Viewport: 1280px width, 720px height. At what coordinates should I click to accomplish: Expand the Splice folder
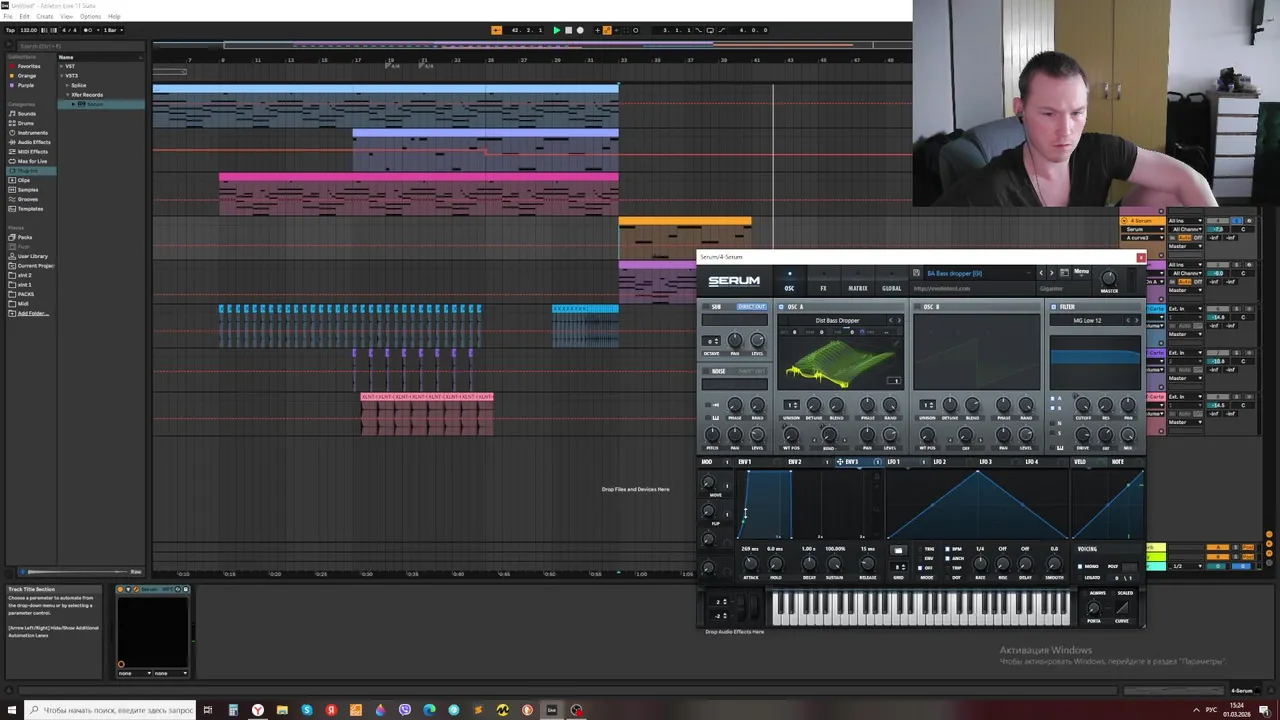tap(68, 86)
